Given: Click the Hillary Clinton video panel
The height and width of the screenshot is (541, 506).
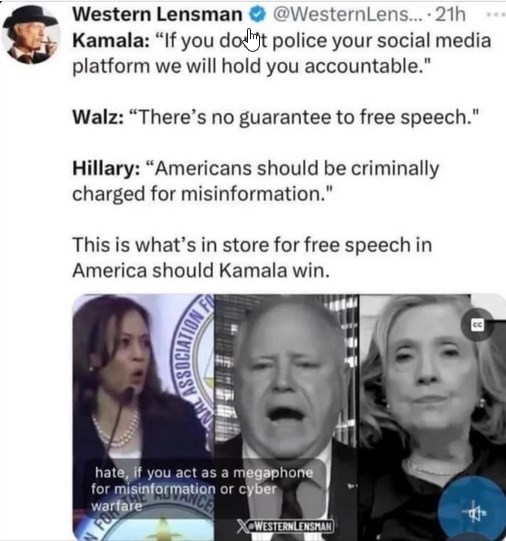Looking at the screenshot, I should 432,380.
